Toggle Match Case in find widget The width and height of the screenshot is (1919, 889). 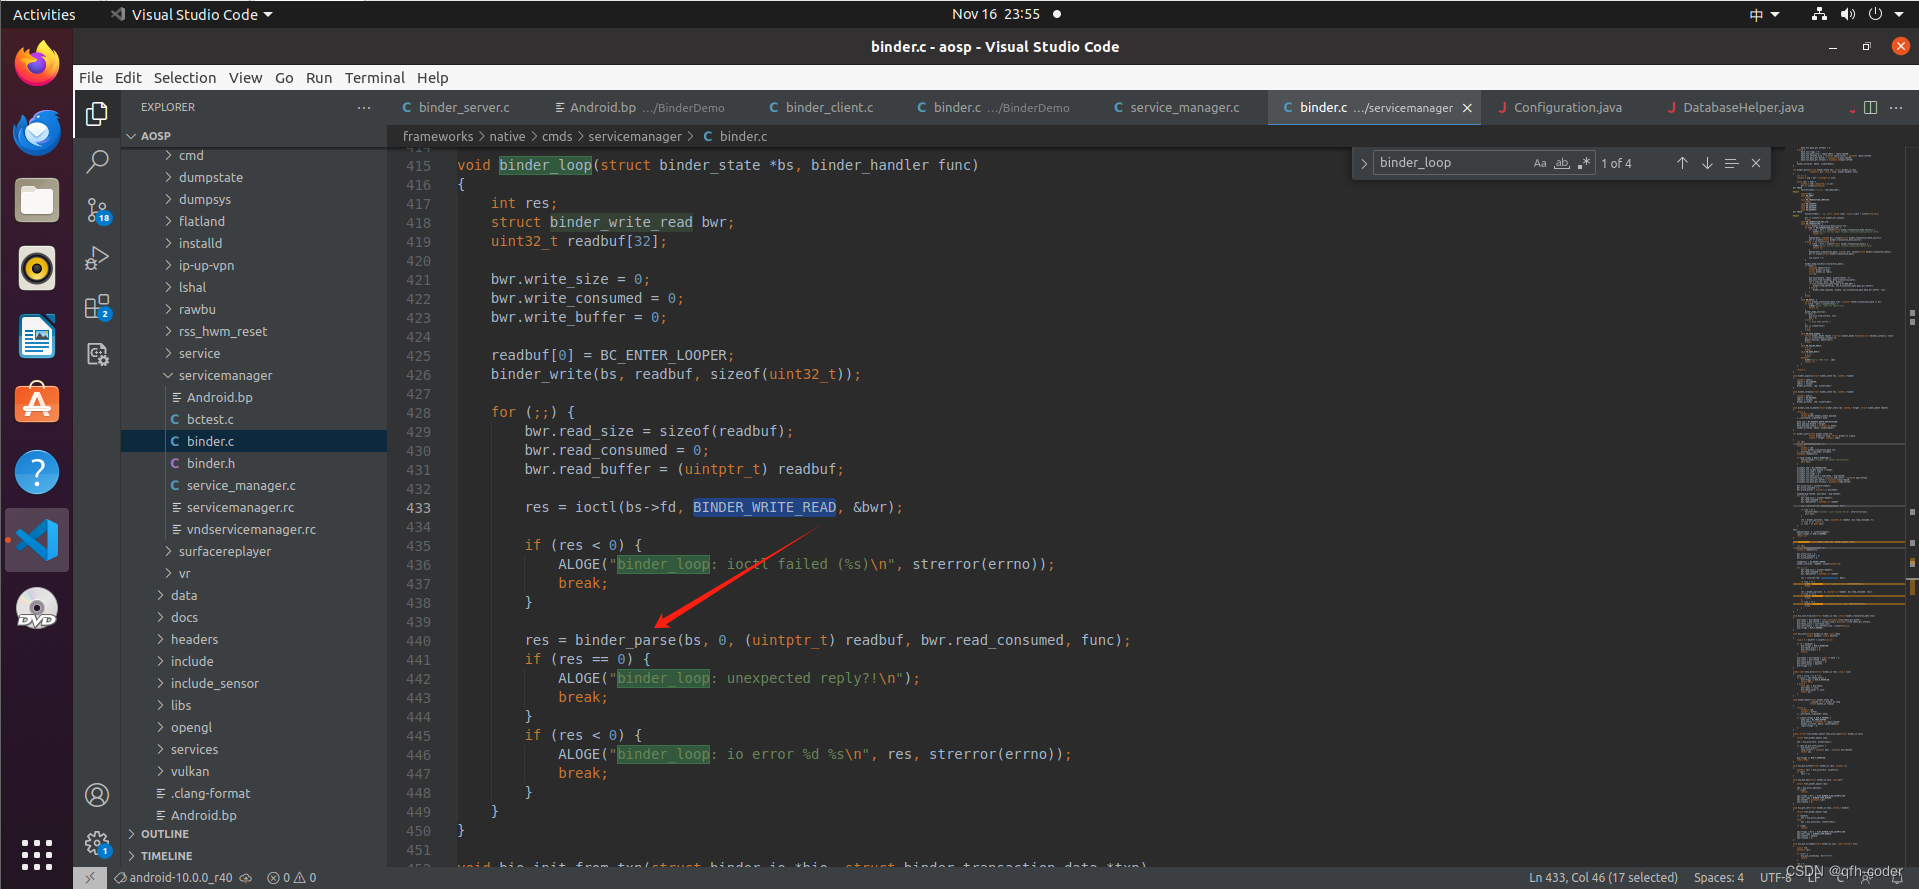click(x=1540, y=163)
